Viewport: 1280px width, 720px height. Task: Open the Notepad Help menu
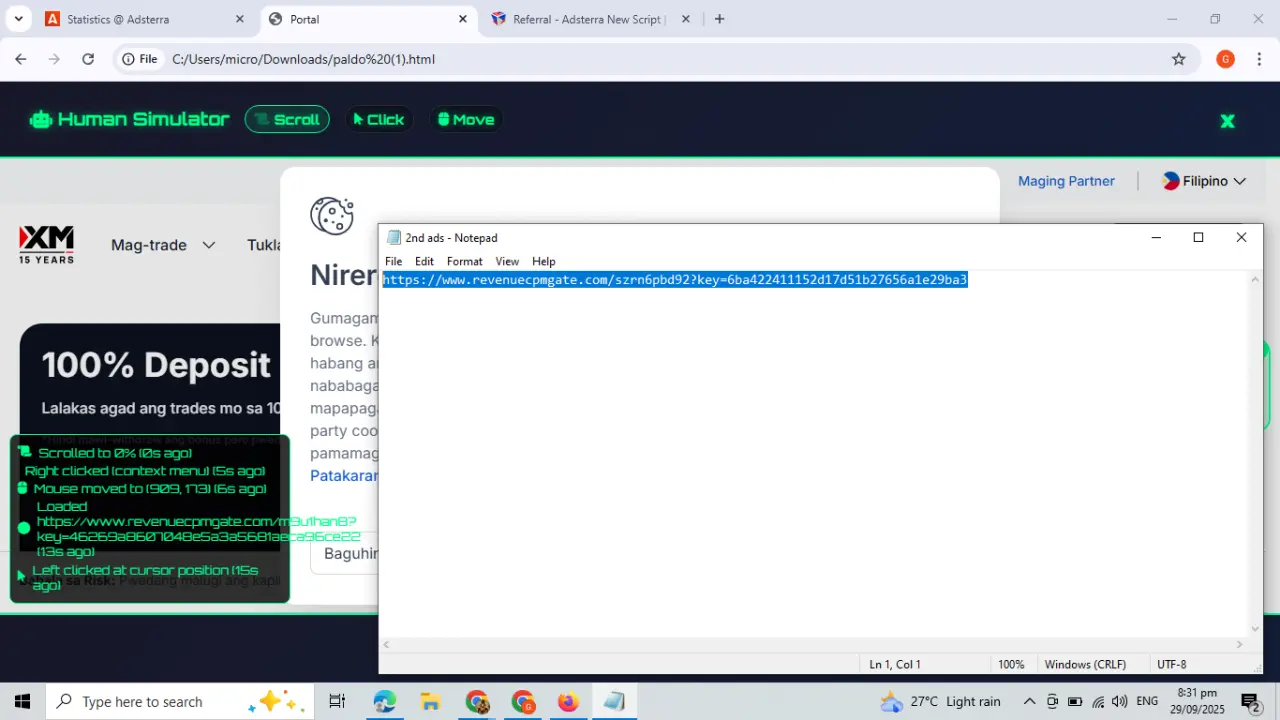click(x=544, y=261)
